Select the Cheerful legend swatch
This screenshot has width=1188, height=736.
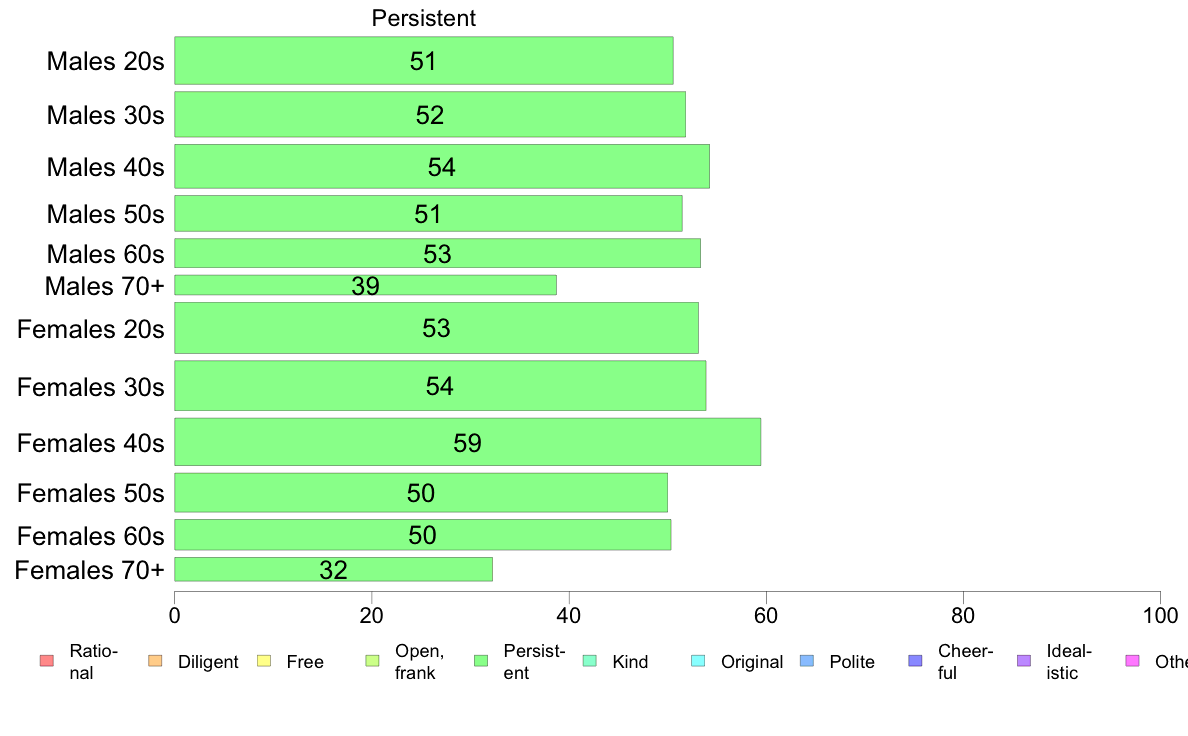pos(915,661)
